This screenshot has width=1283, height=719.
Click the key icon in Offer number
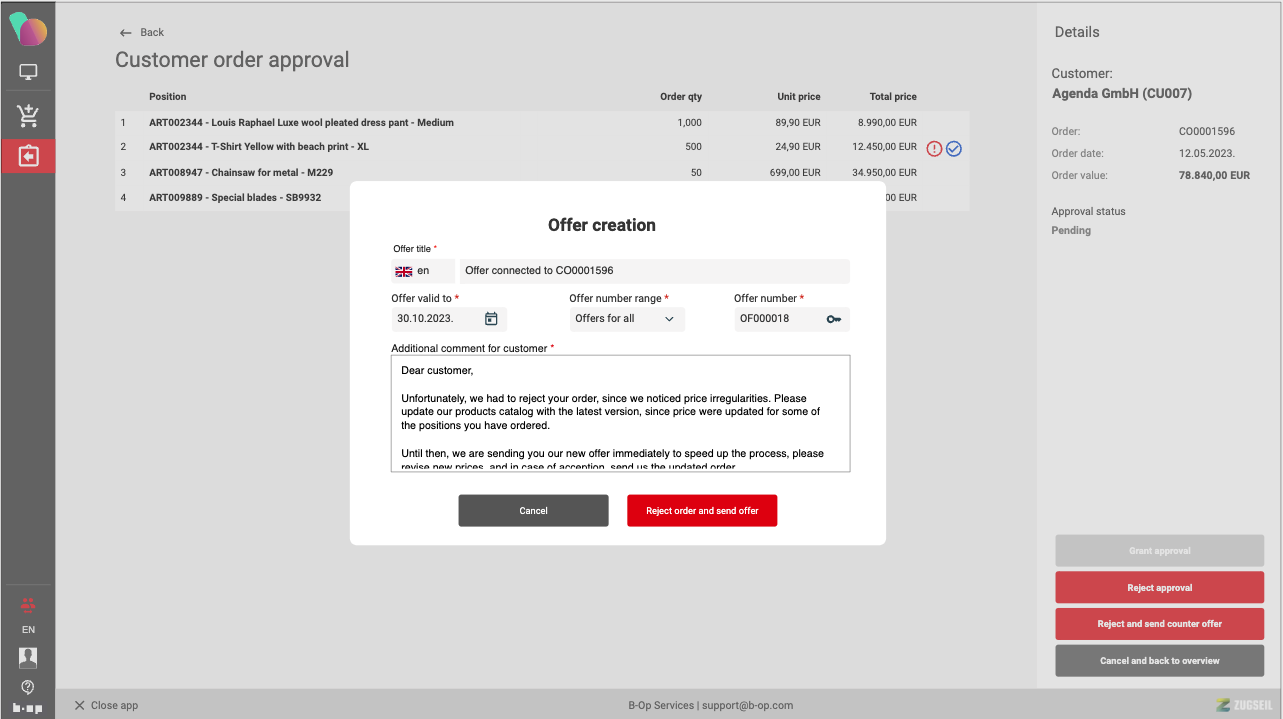(834, 319)
